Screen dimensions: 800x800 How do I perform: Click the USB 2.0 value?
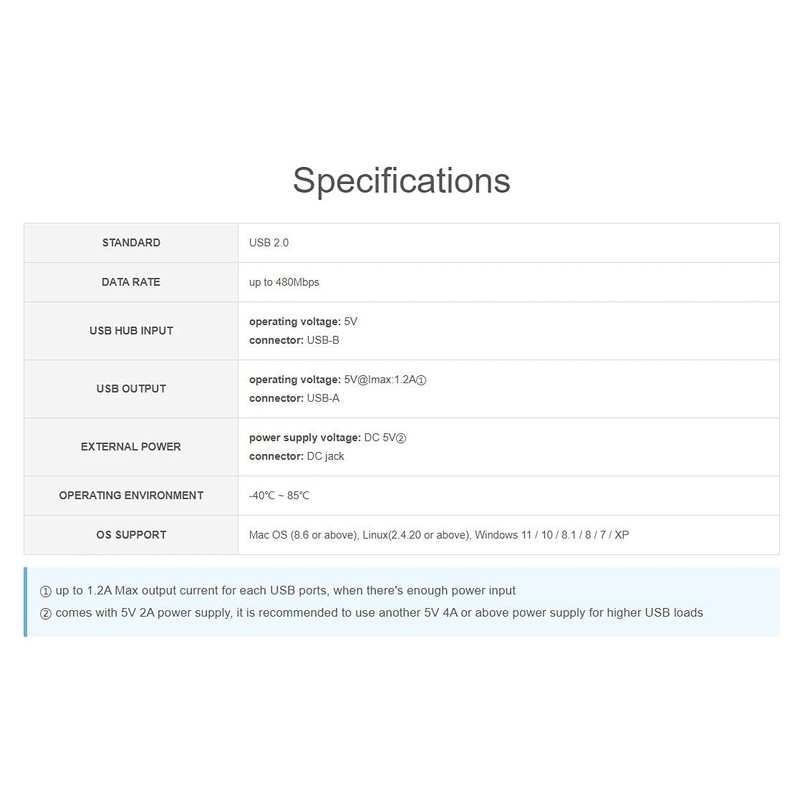(269, 243)
